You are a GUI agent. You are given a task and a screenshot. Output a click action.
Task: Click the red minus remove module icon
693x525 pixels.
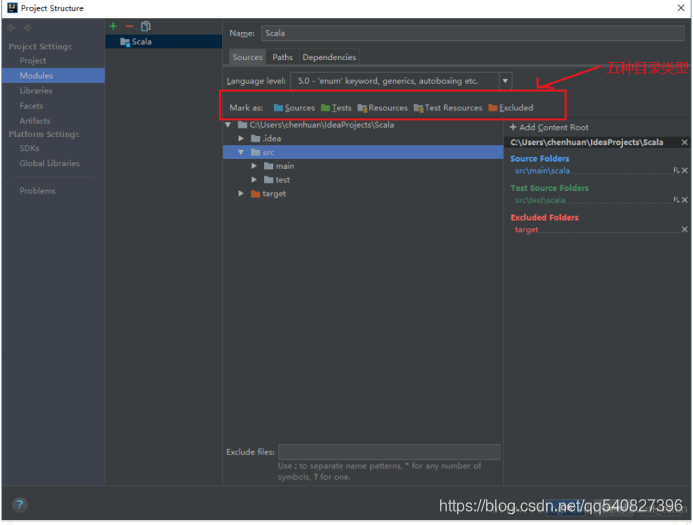129,27
